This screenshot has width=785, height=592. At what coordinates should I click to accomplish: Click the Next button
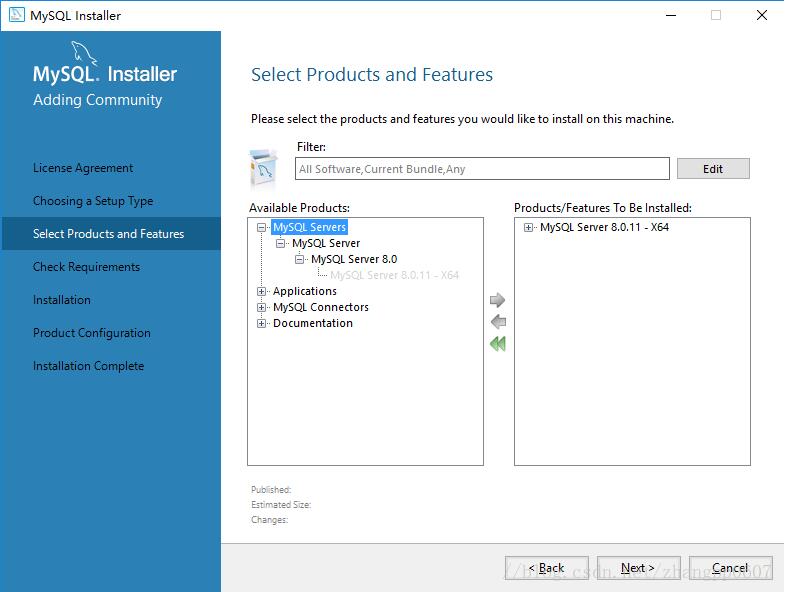click(638, 568)
